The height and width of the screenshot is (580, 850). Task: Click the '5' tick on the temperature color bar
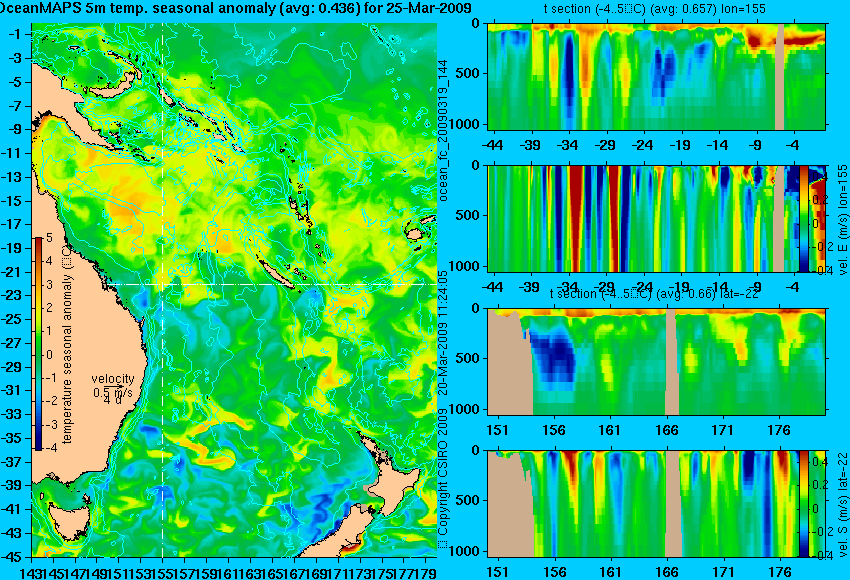coord(49,238)
